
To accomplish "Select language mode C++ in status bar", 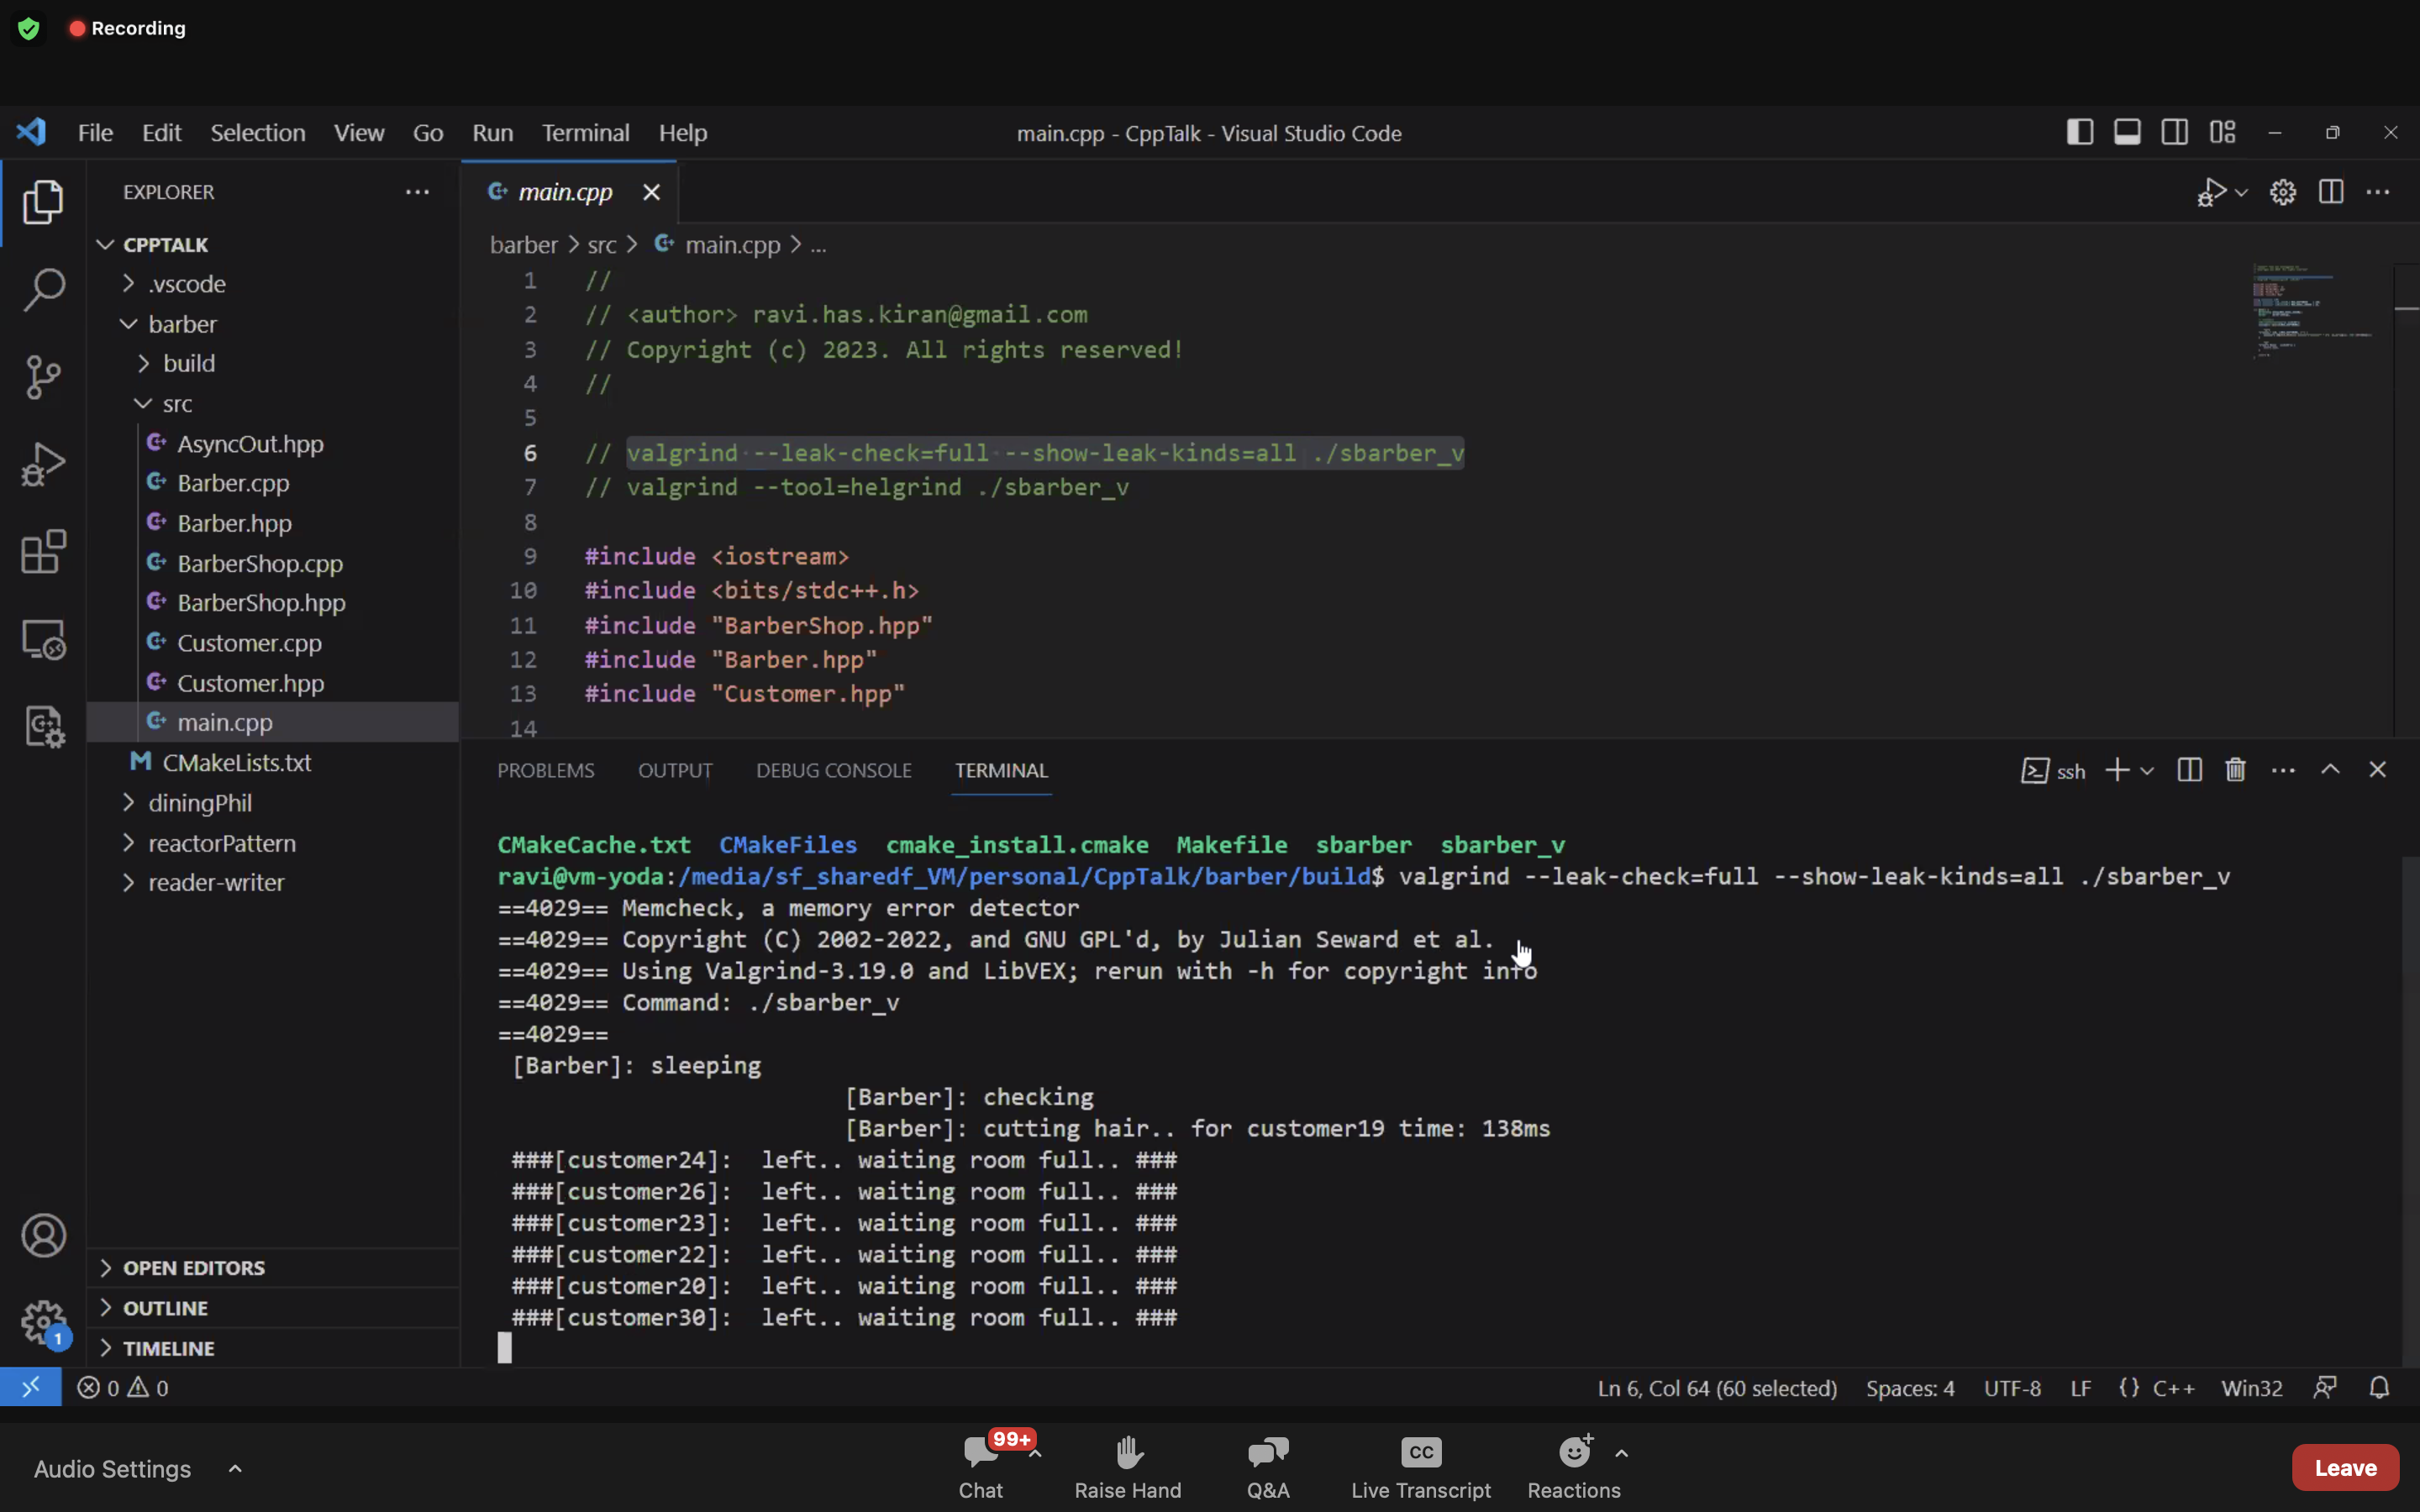I will coord(2173,1388).
